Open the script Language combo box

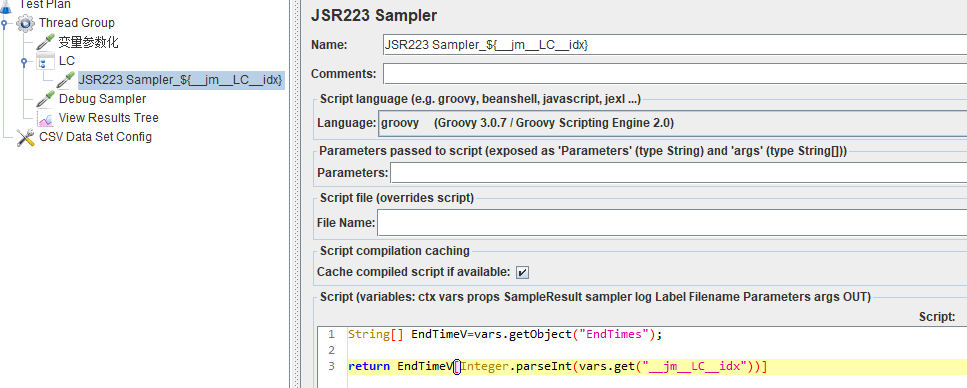click(x=672, y=123)
